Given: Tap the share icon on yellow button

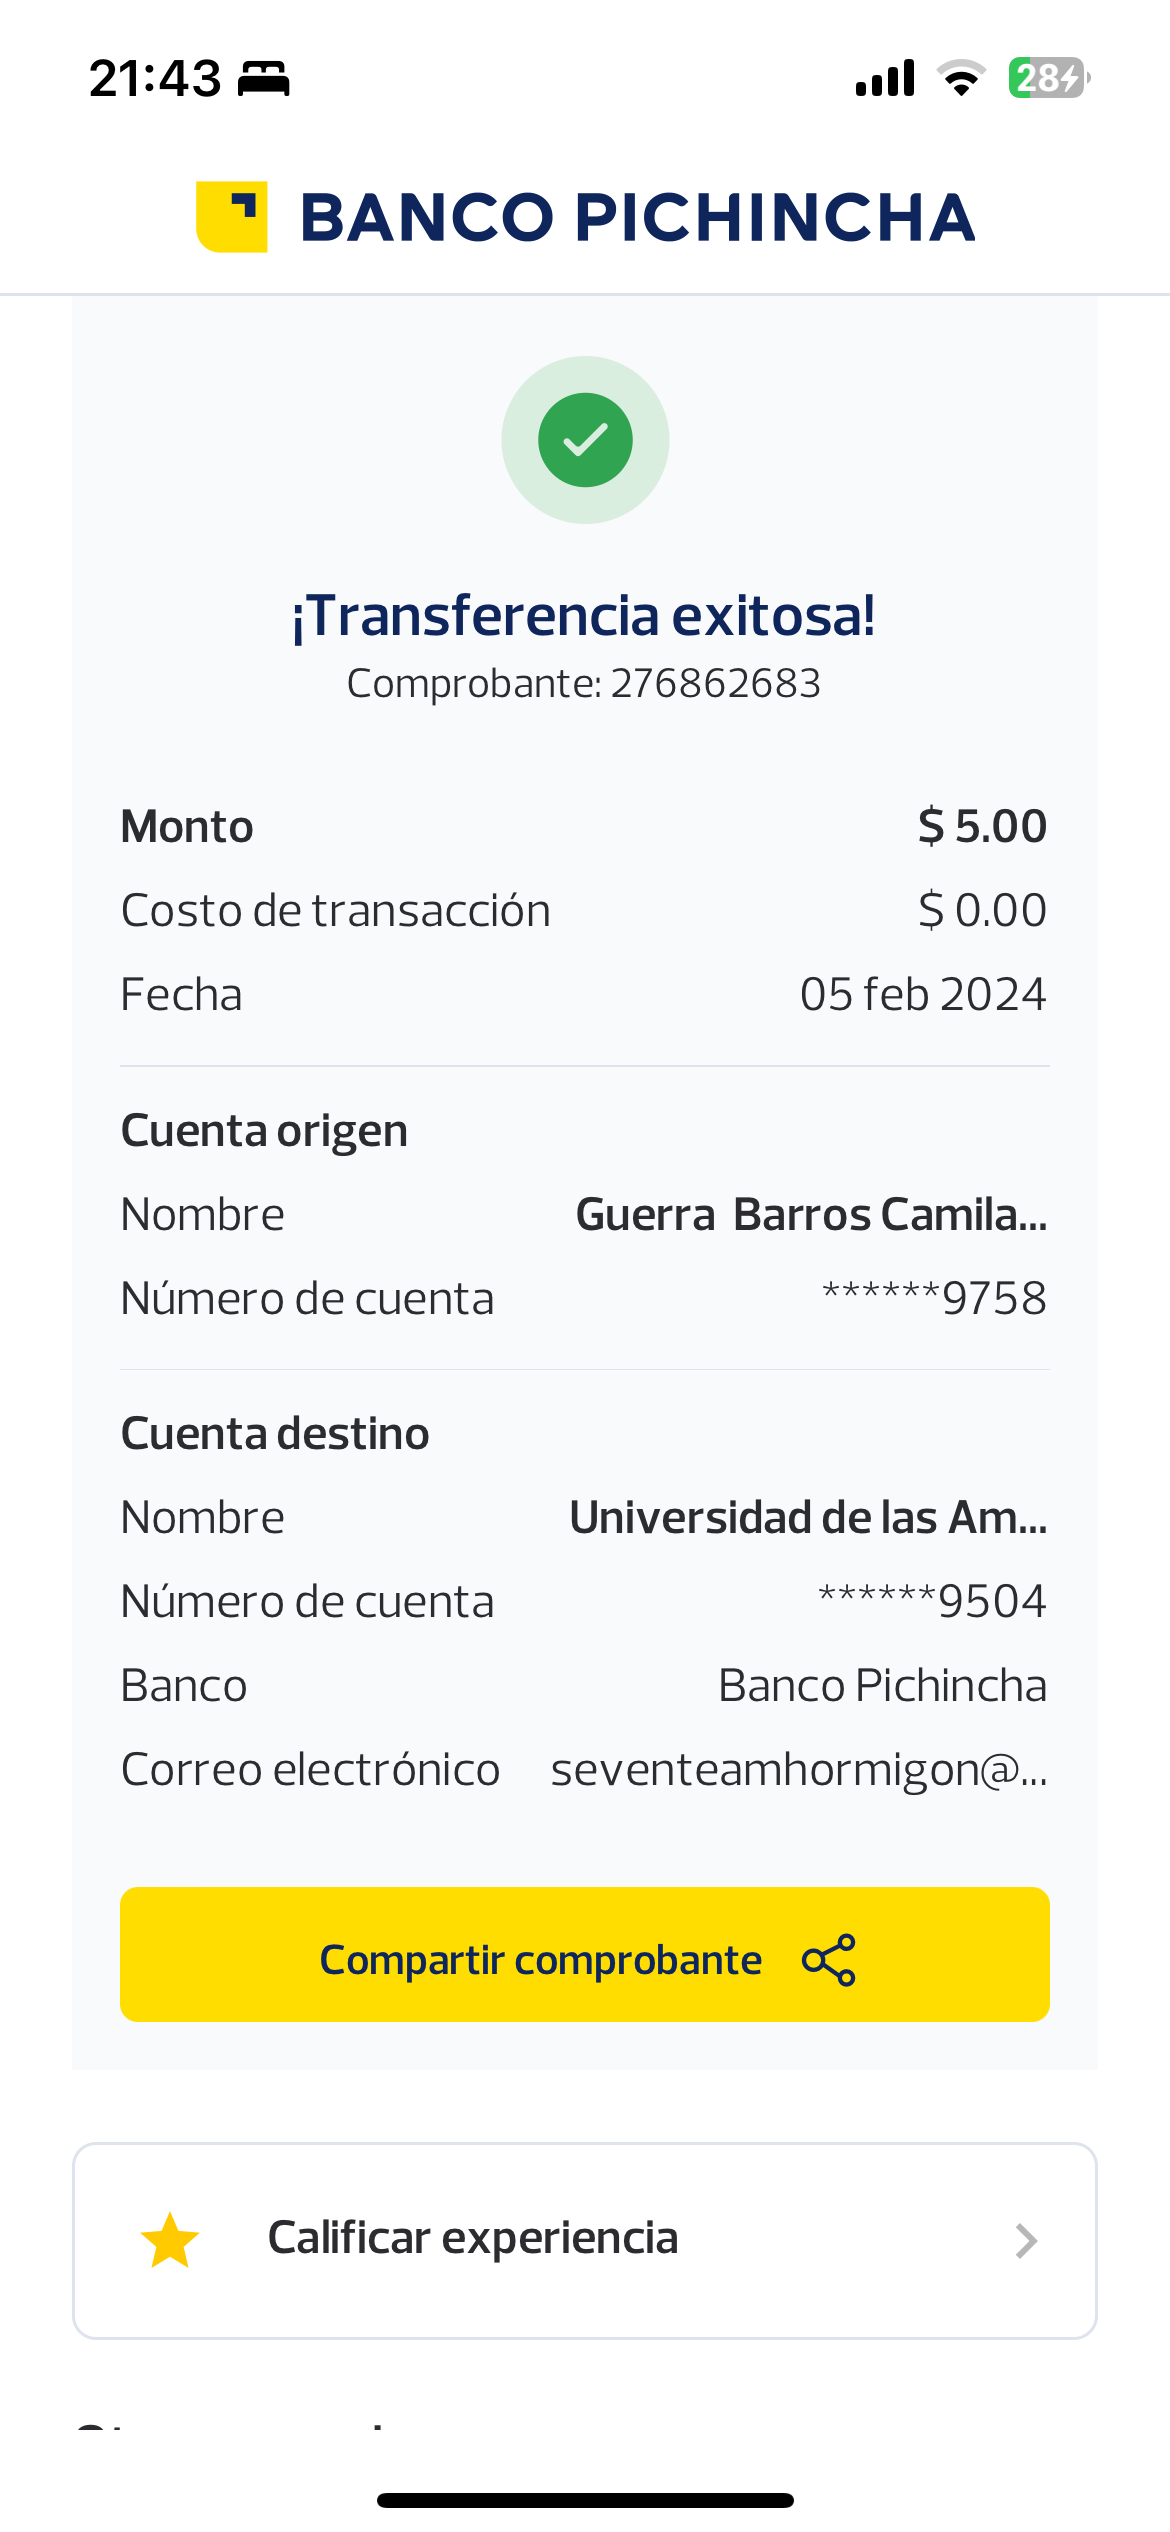Looking at the screenshot, I should click(x=829, y=1960).
